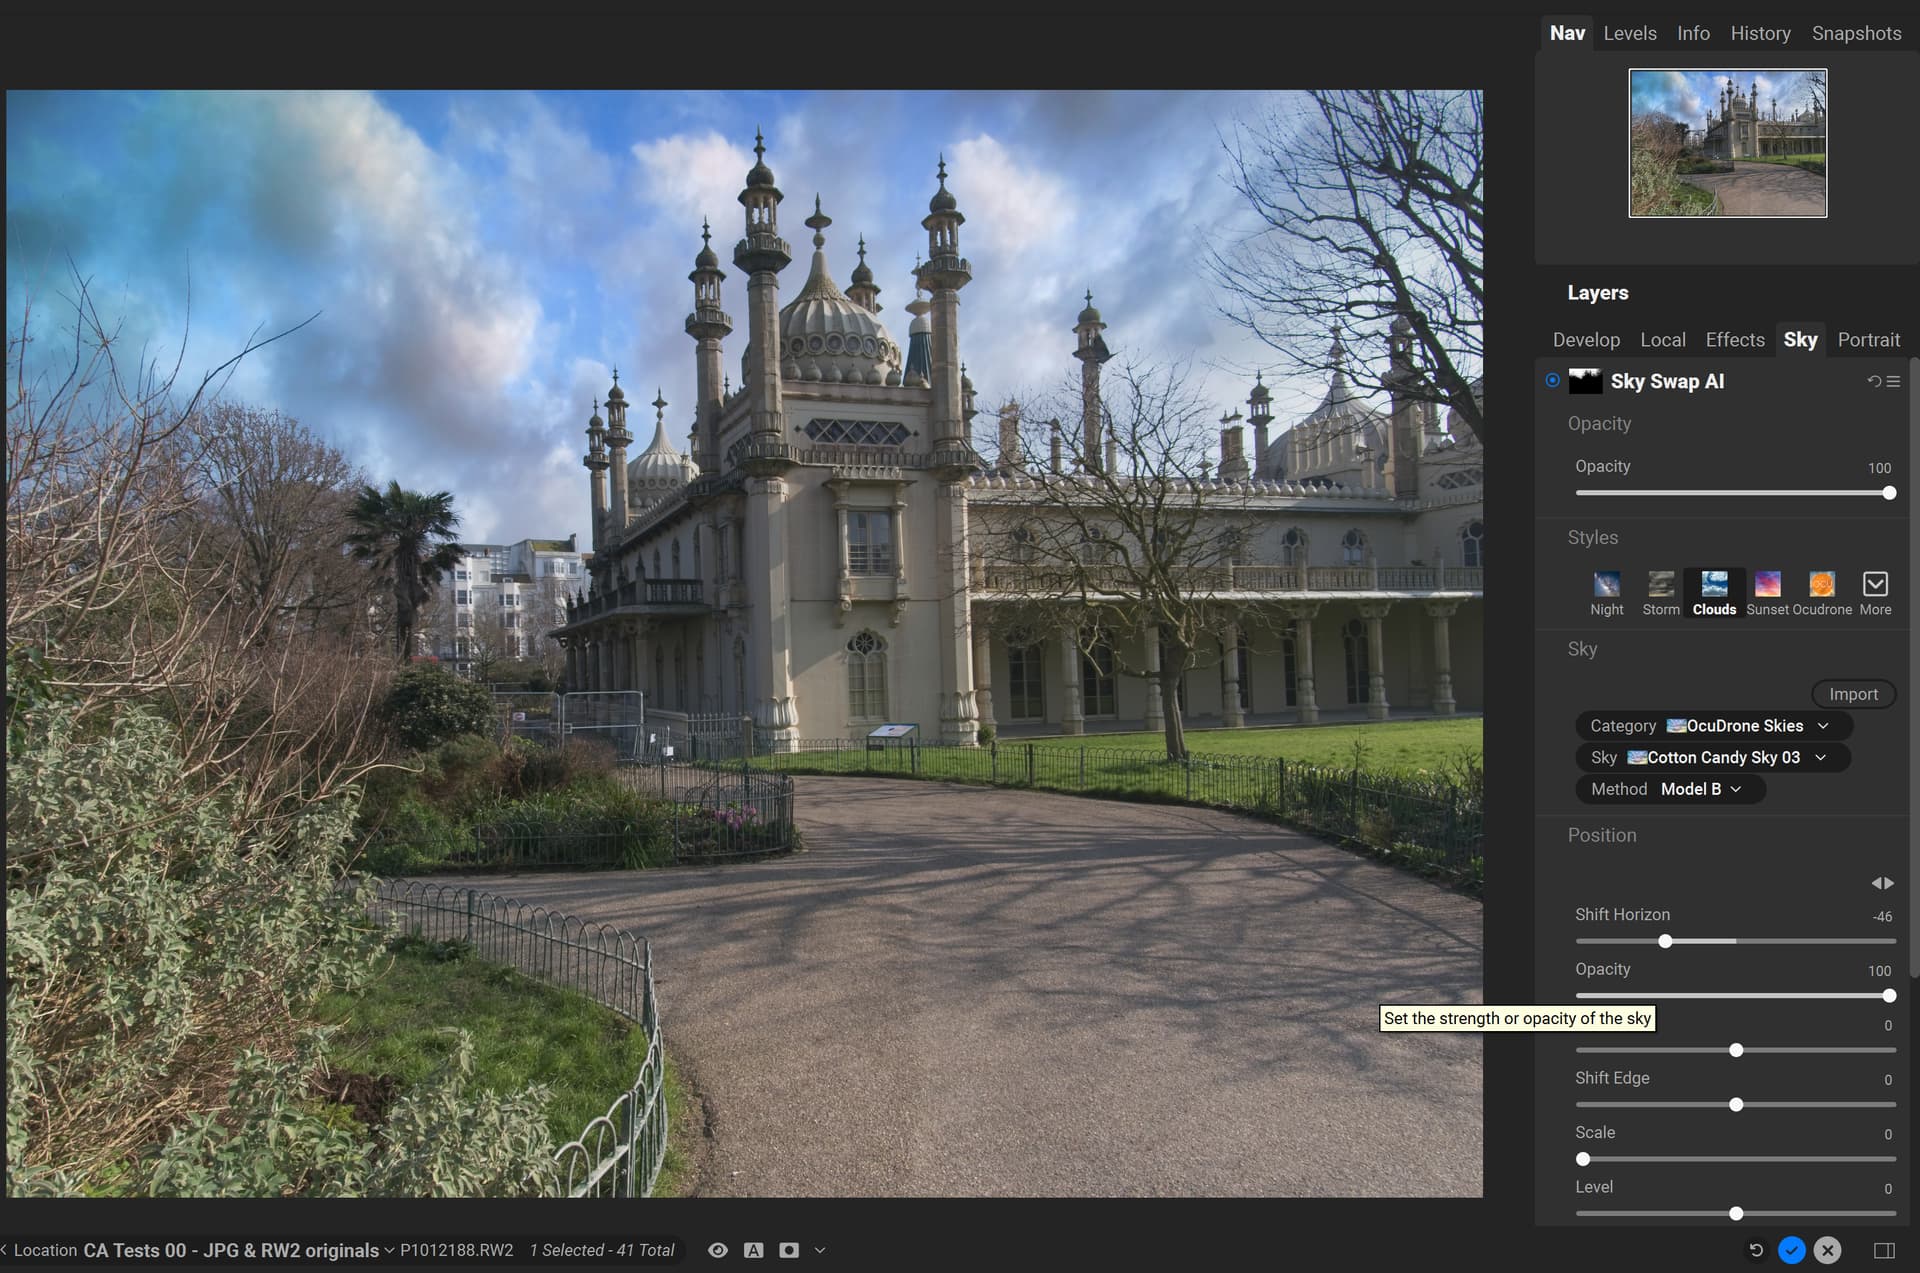This screenshot has width=1920, height=1273.
Task: Reset the Sky Swap AI filter
Action: pyautogui.click(x=1874, y=381)
